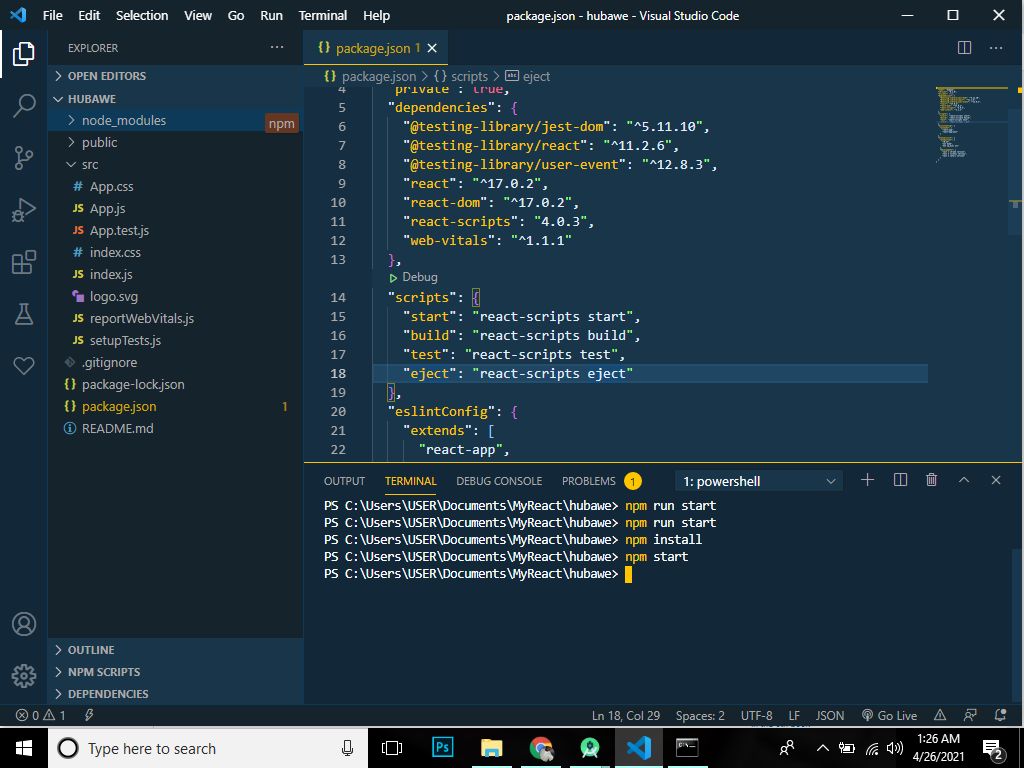Open the Accounts menu icon
1024x768 pixels.
(24, 624)
